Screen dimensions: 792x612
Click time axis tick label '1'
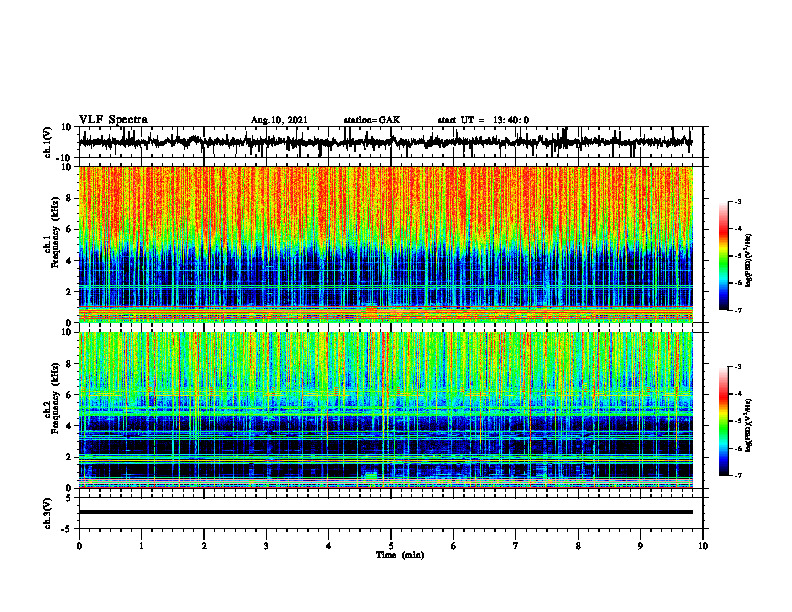point(141,546)
